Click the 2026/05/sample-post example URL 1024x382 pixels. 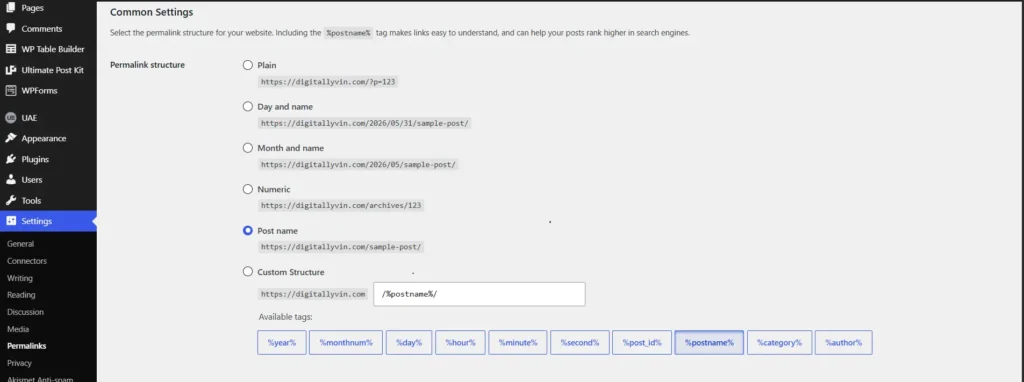tap(359, 165)
